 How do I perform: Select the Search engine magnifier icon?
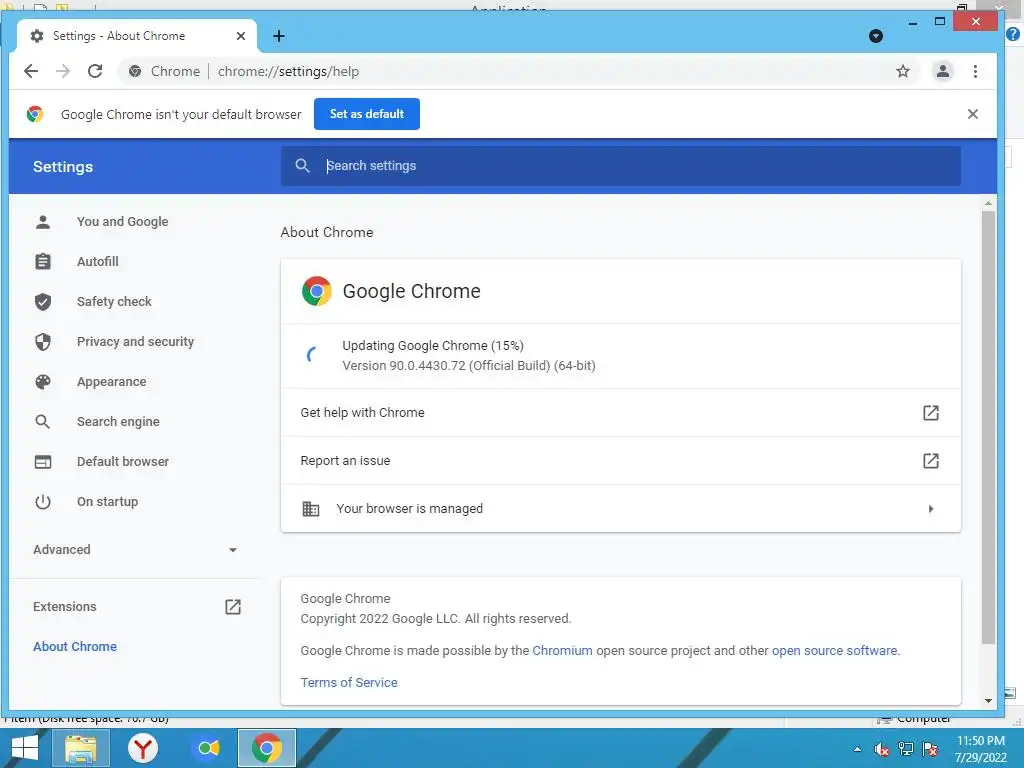click(42, 422)
